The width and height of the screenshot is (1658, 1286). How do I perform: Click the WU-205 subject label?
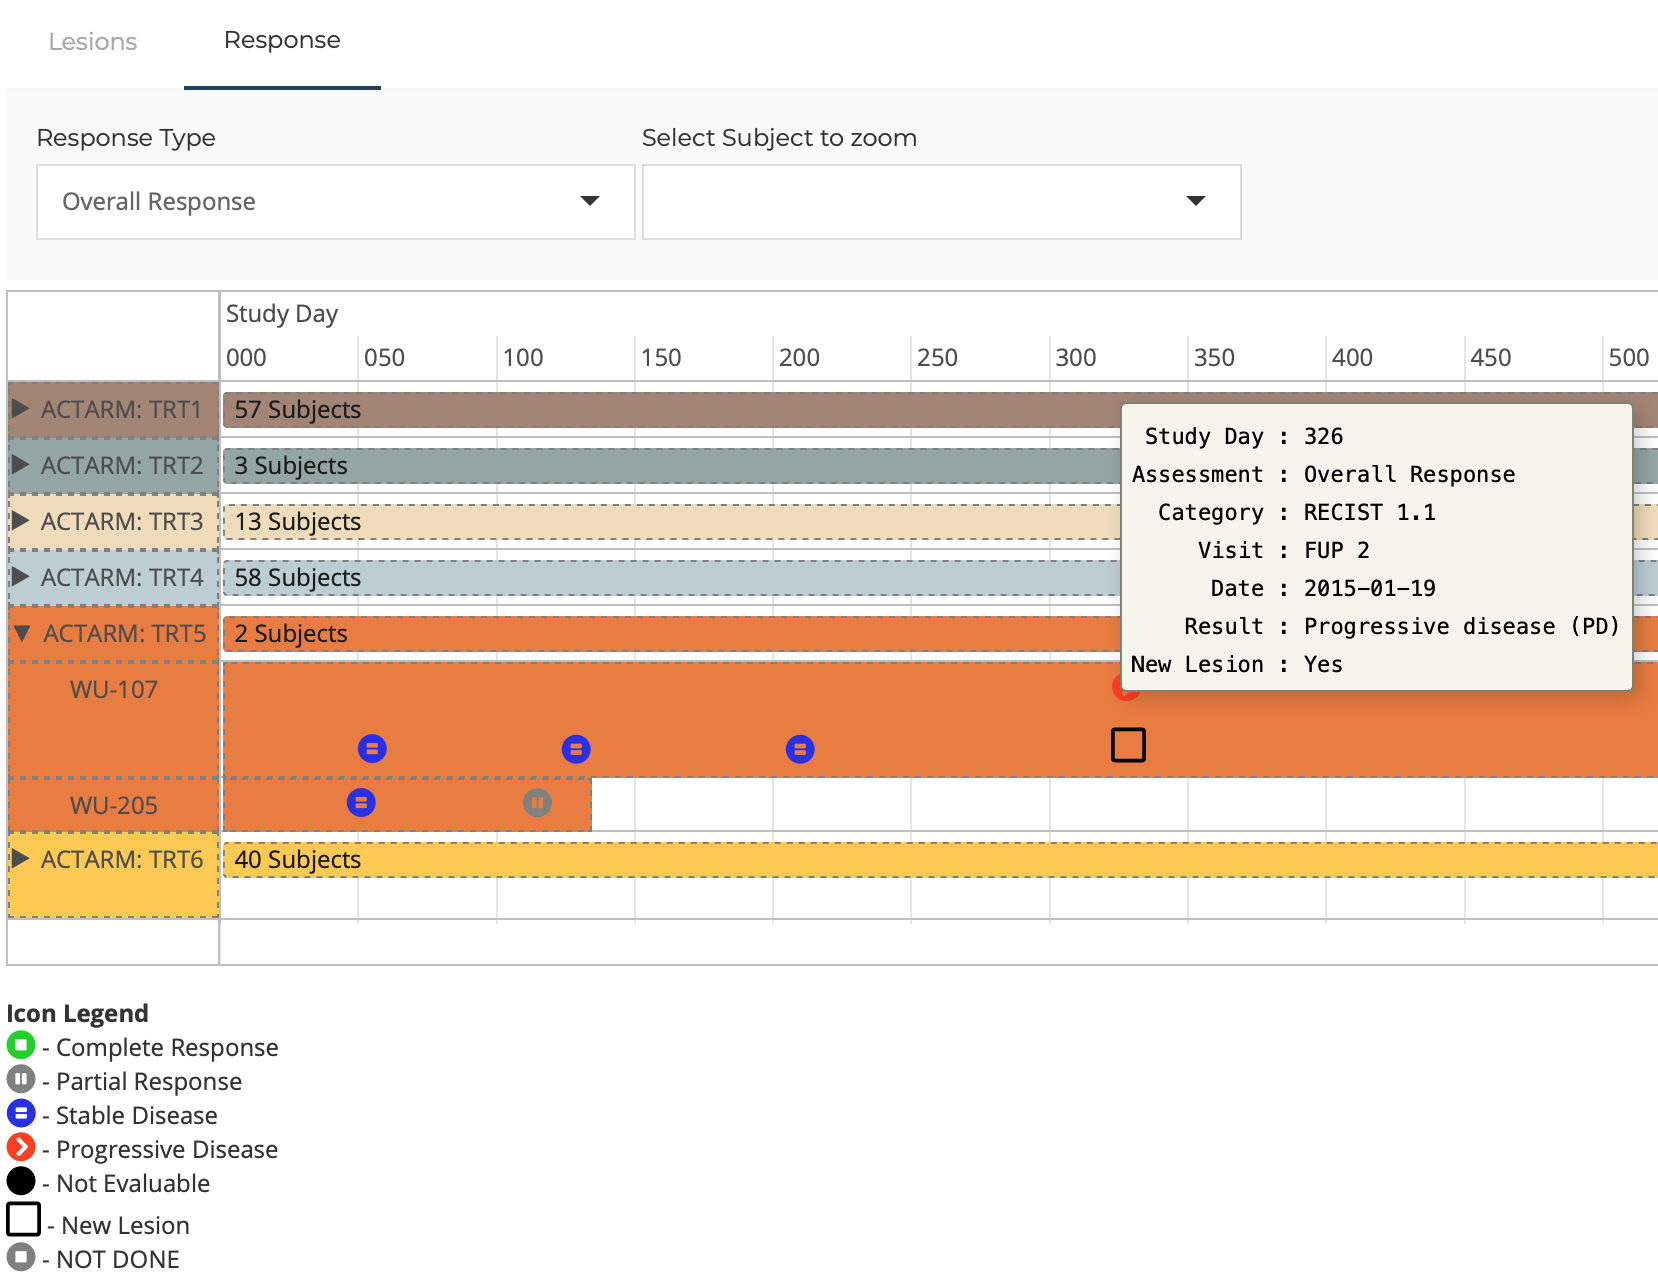click(x=114, y=805)
